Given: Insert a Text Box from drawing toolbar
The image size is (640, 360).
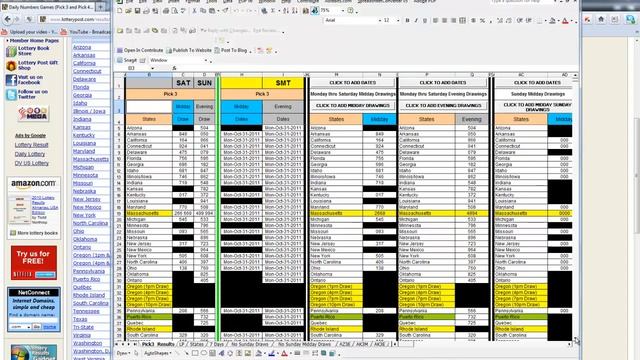Looking at the screenshot, I should click(x=212, y=353).
